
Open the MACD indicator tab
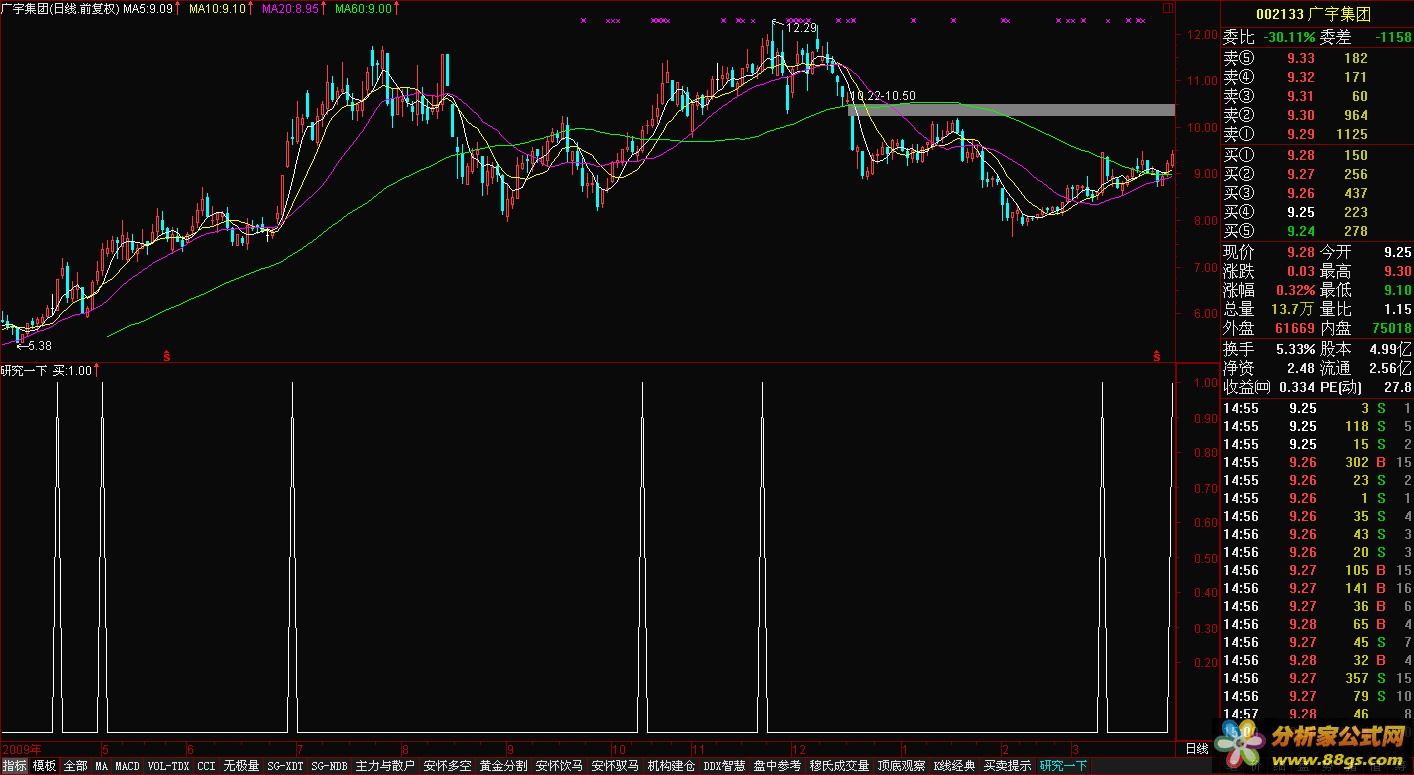(128, 766)
